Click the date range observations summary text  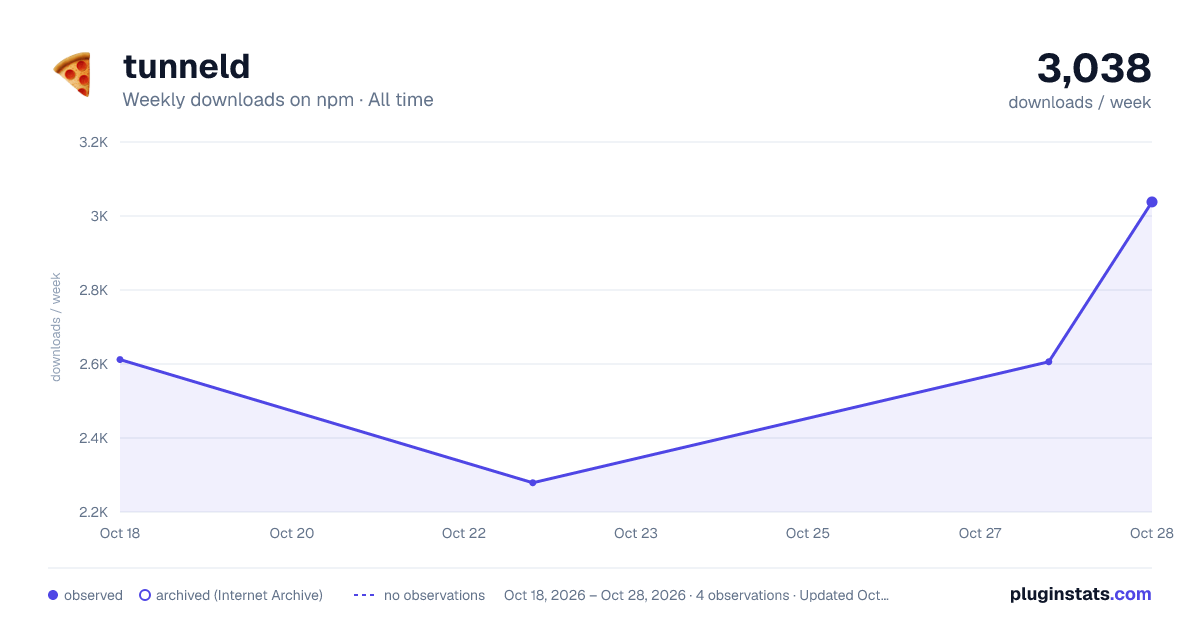[x=696, y=595]
